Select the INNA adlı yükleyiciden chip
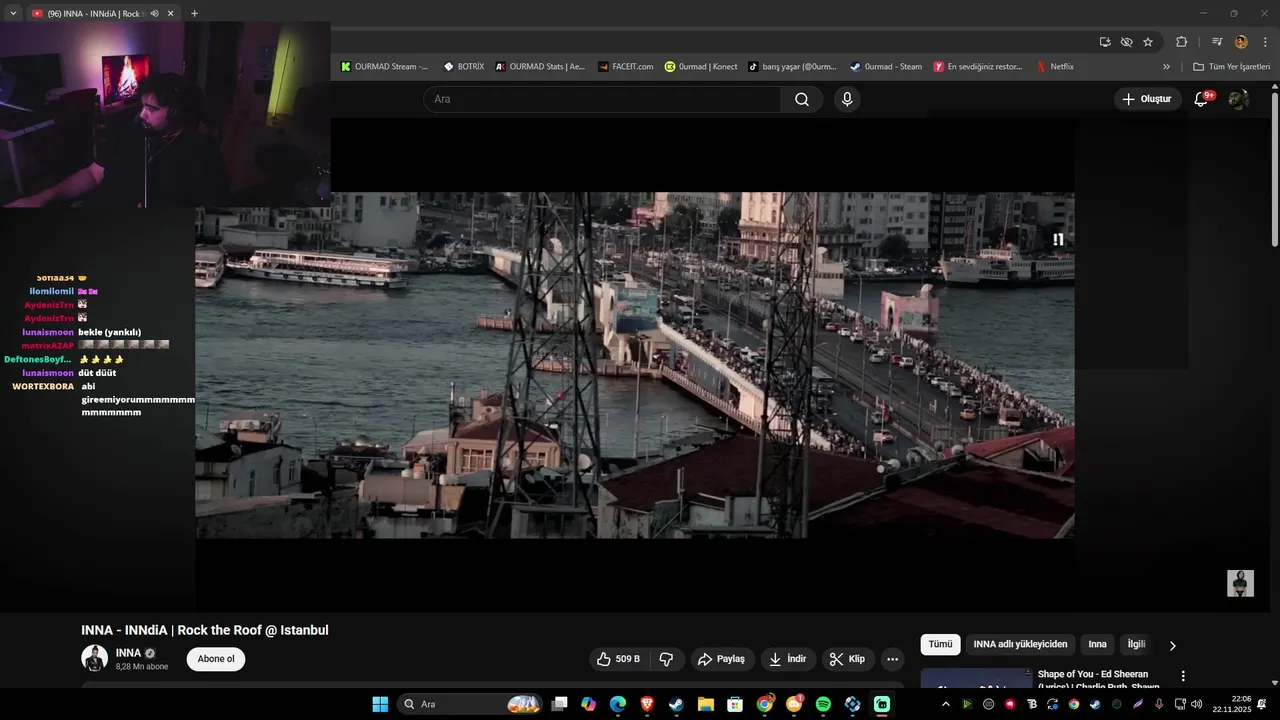Image resolution: width=1280 pixels, height=720 pixels. coord(1020,644)
